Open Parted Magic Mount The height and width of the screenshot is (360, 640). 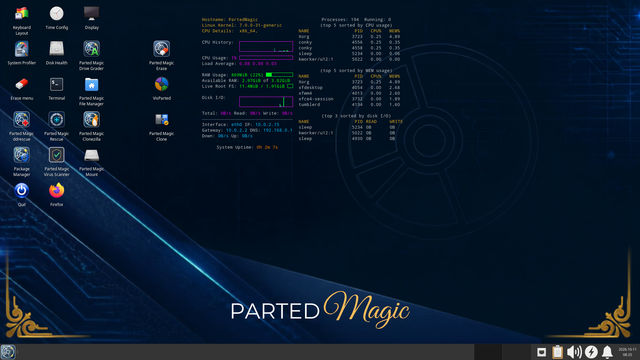91,155
